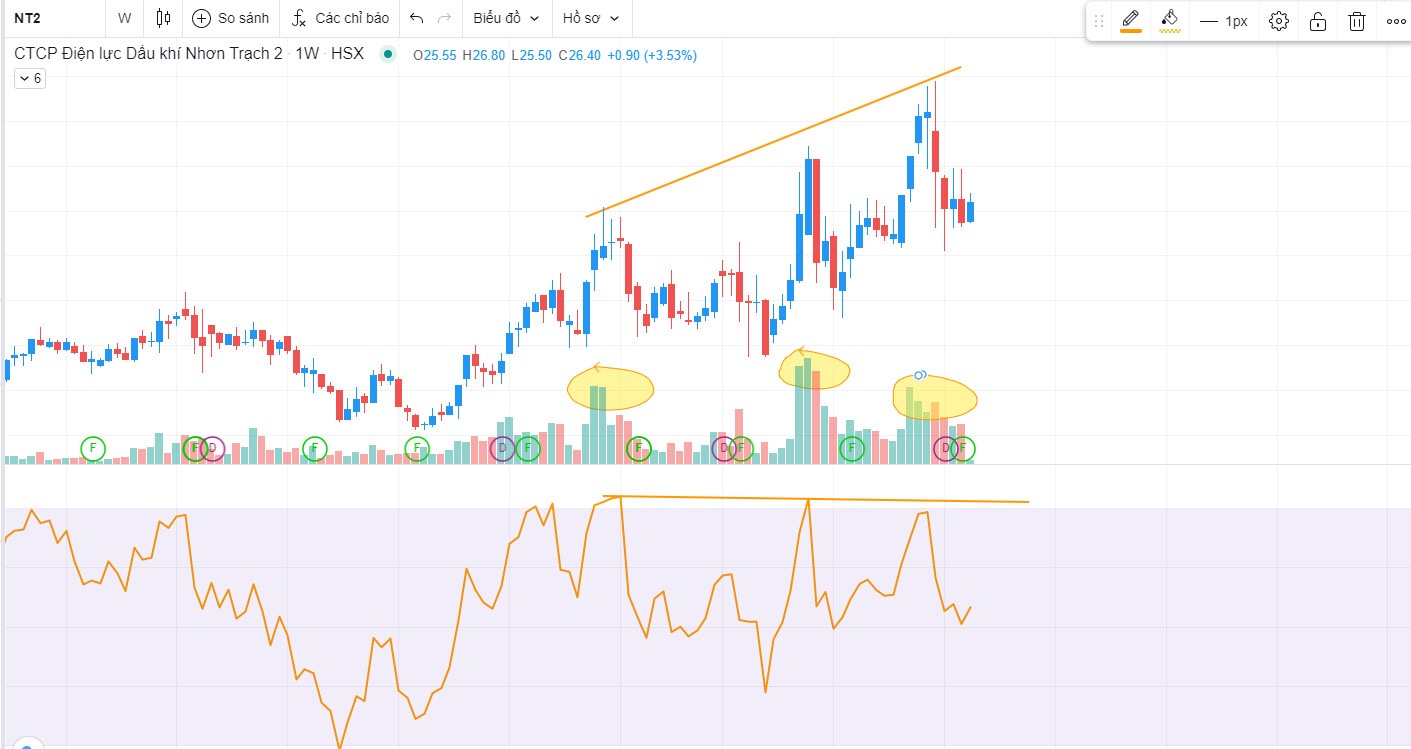Viewport: 1411px width, 749px height.
Task: Redo the previously undone action
Action: tap(444, 18)
